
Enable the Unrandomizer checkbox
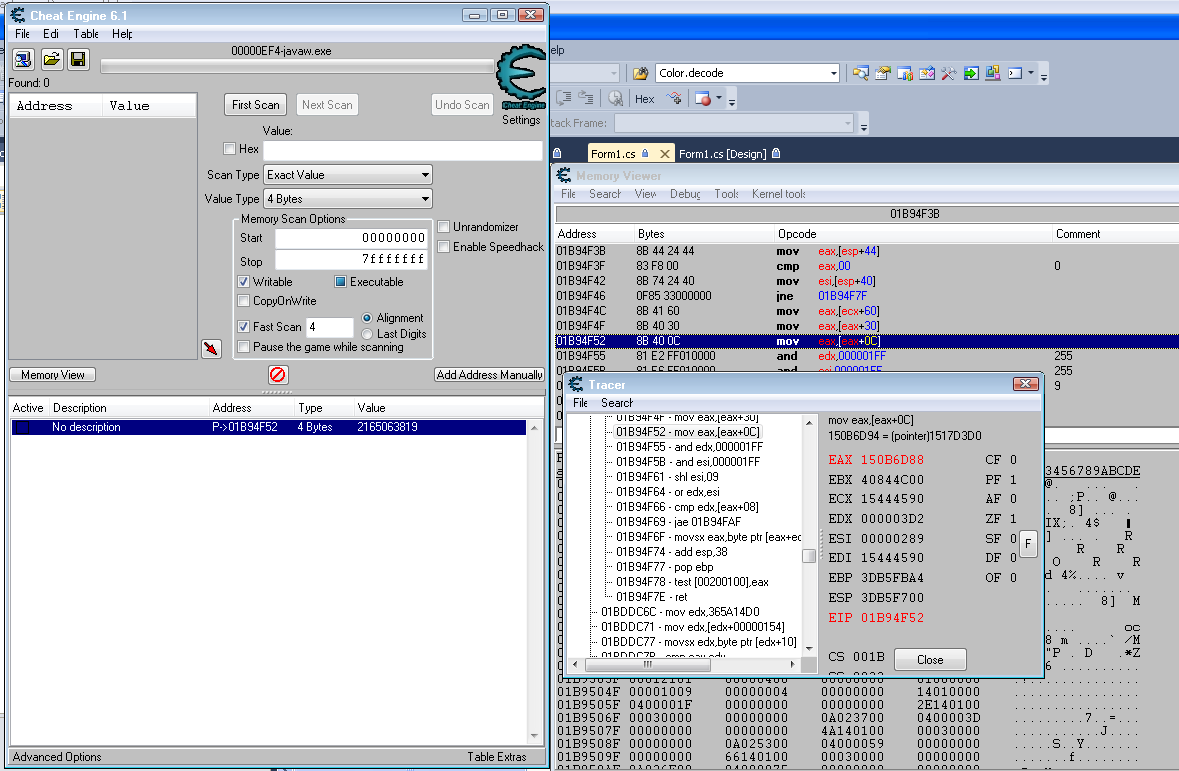pos(444,227)
